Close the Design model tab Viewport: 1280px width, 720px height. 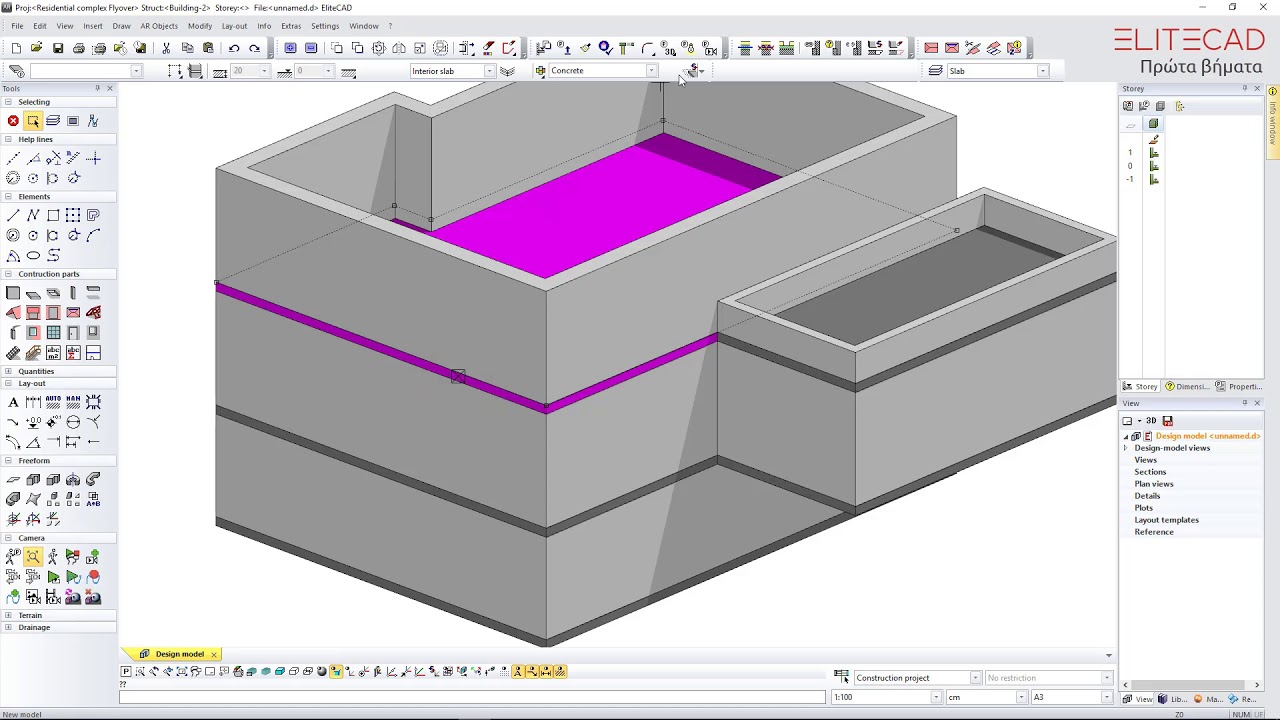[x=213, y=654]
